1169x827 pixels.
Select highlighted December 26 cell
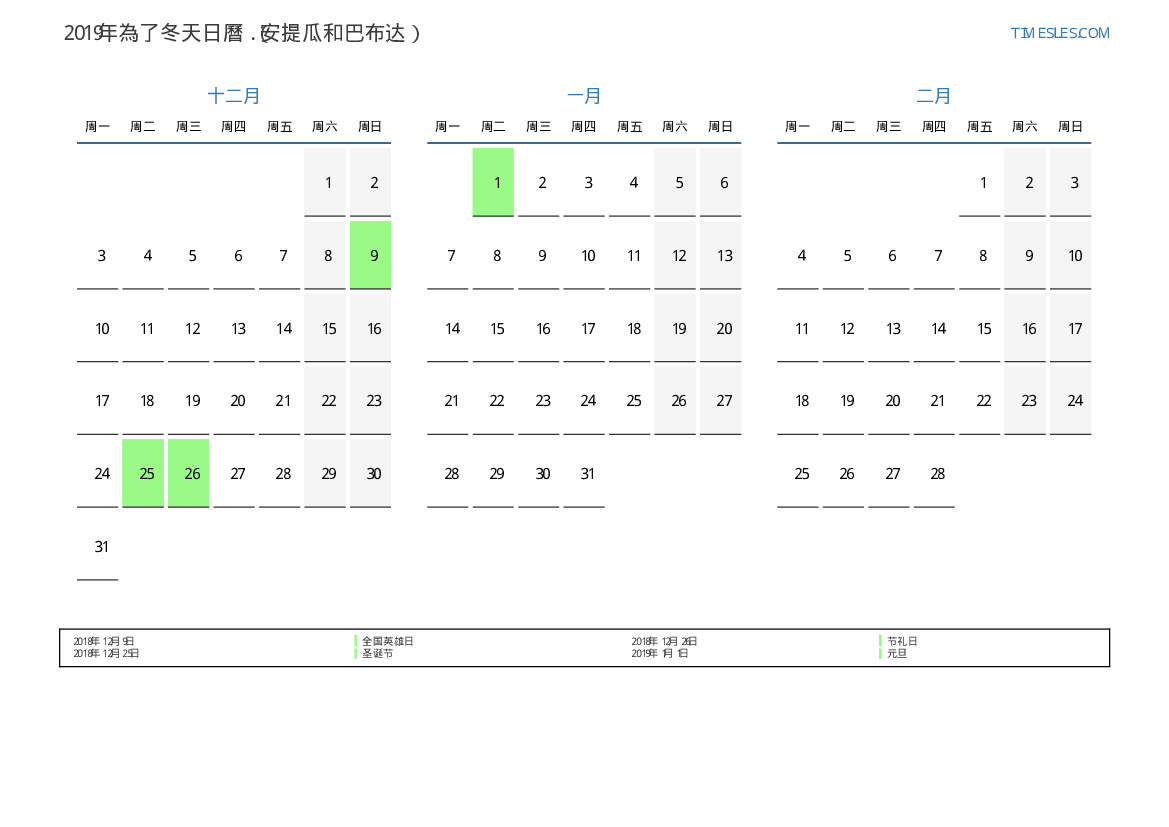tap(189, 473)
